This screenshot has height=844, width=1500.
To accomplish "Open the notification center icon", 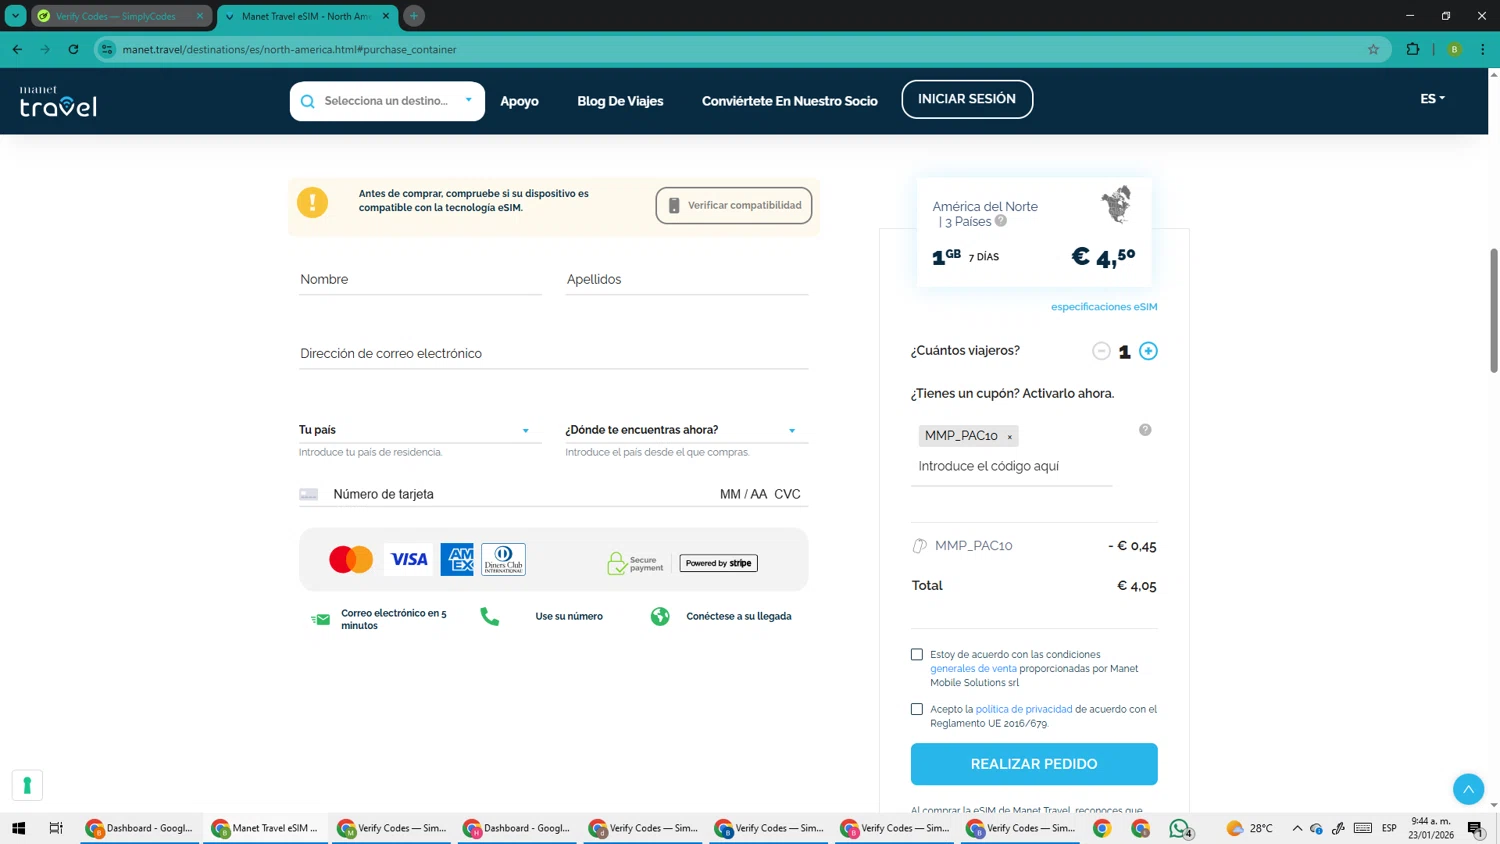I will (1475, 828).
